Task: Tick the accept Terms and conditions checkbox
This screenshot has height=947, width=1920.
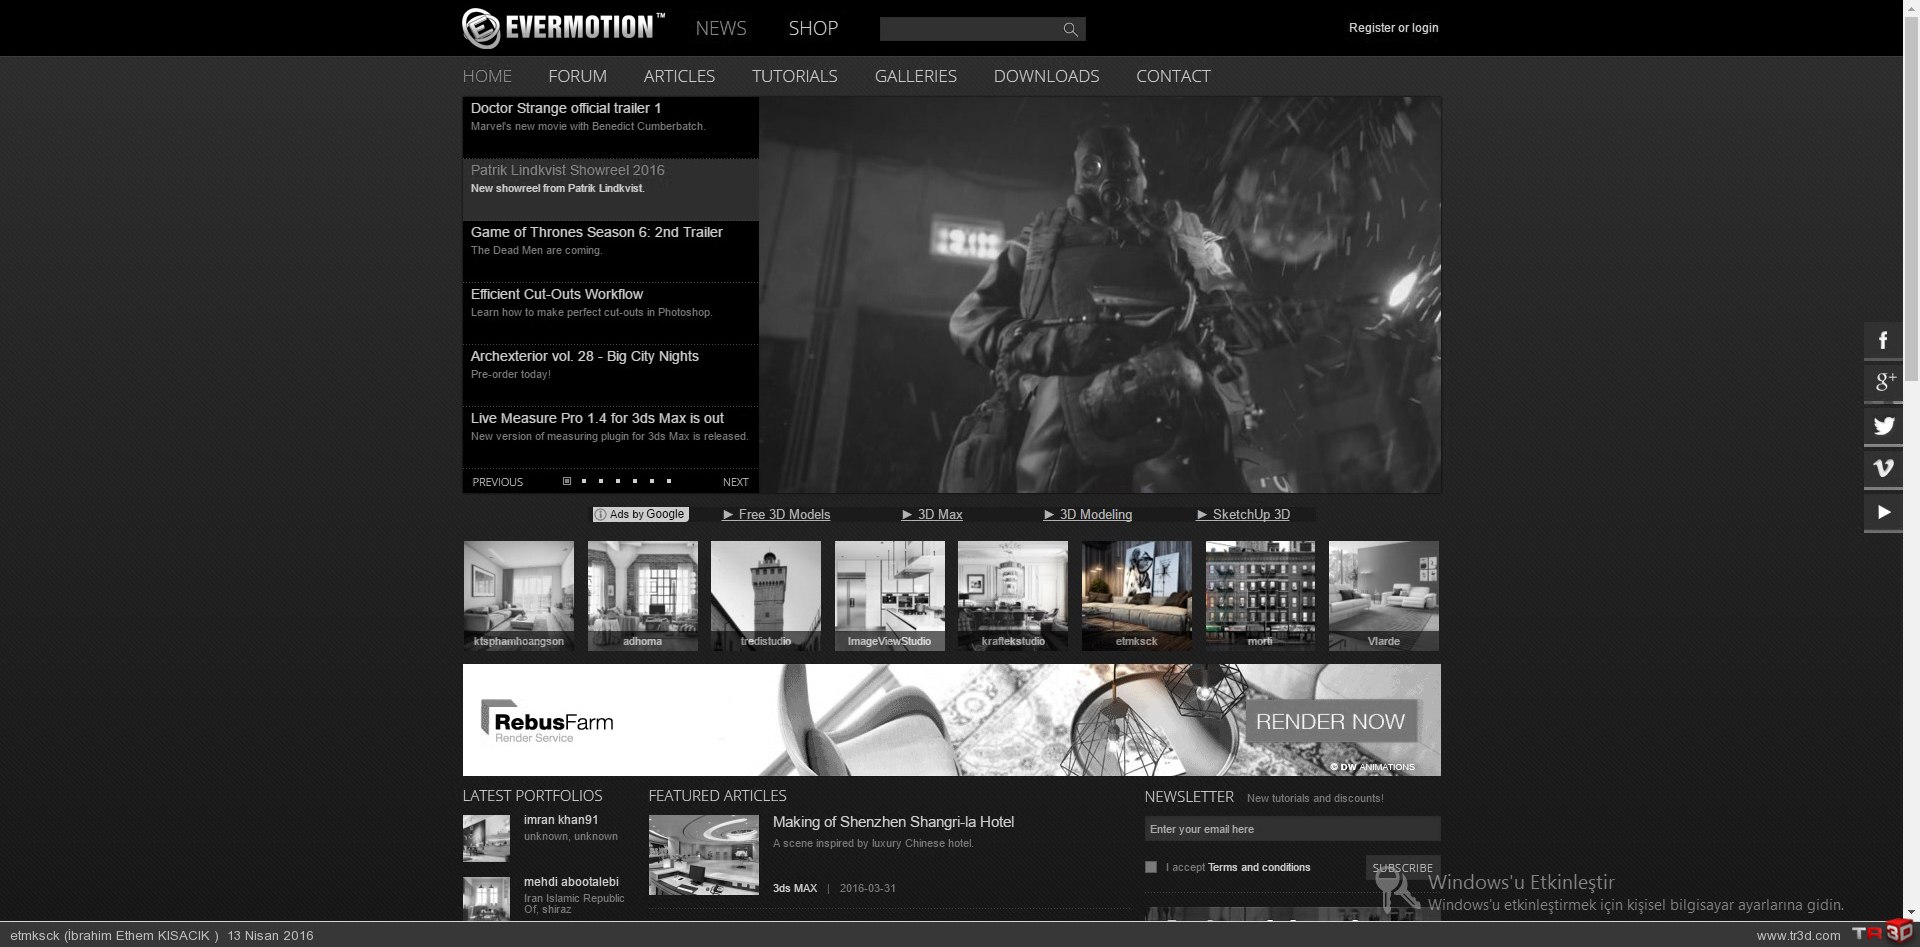Action: tap(1150, 867)
